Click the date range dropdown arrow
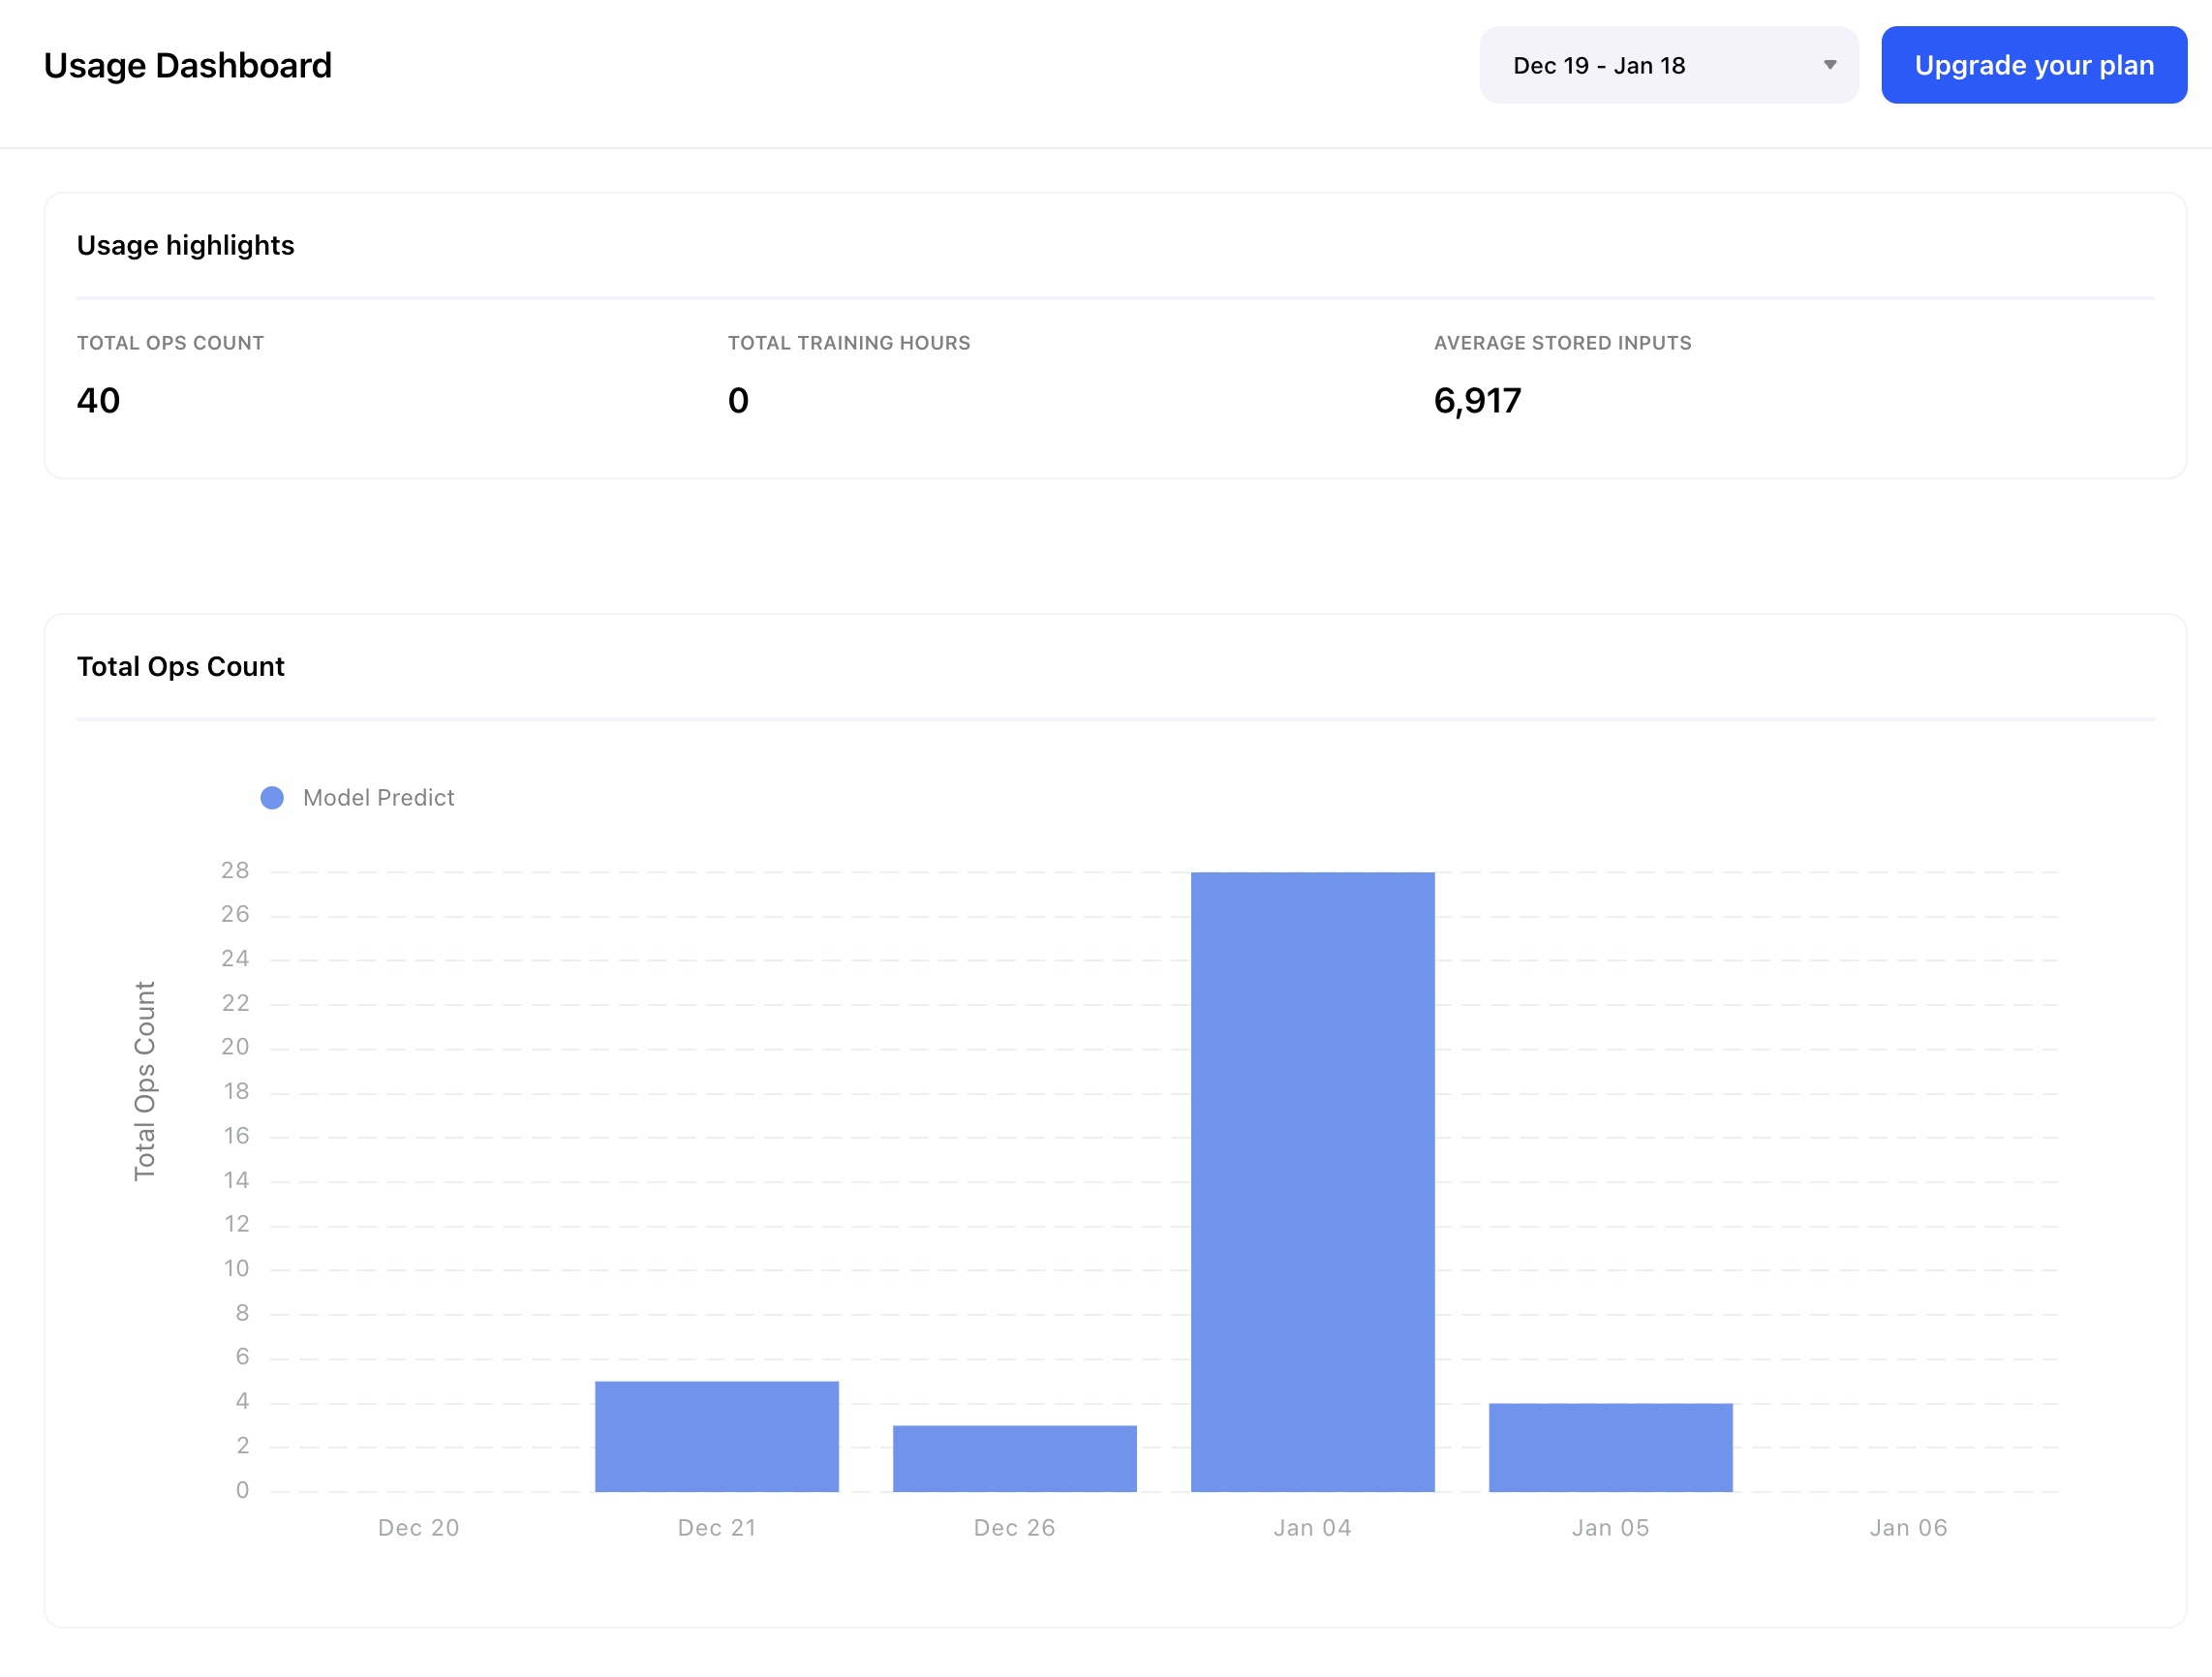Viewport: 2212px width, 1677px height. pos(1830,65)
